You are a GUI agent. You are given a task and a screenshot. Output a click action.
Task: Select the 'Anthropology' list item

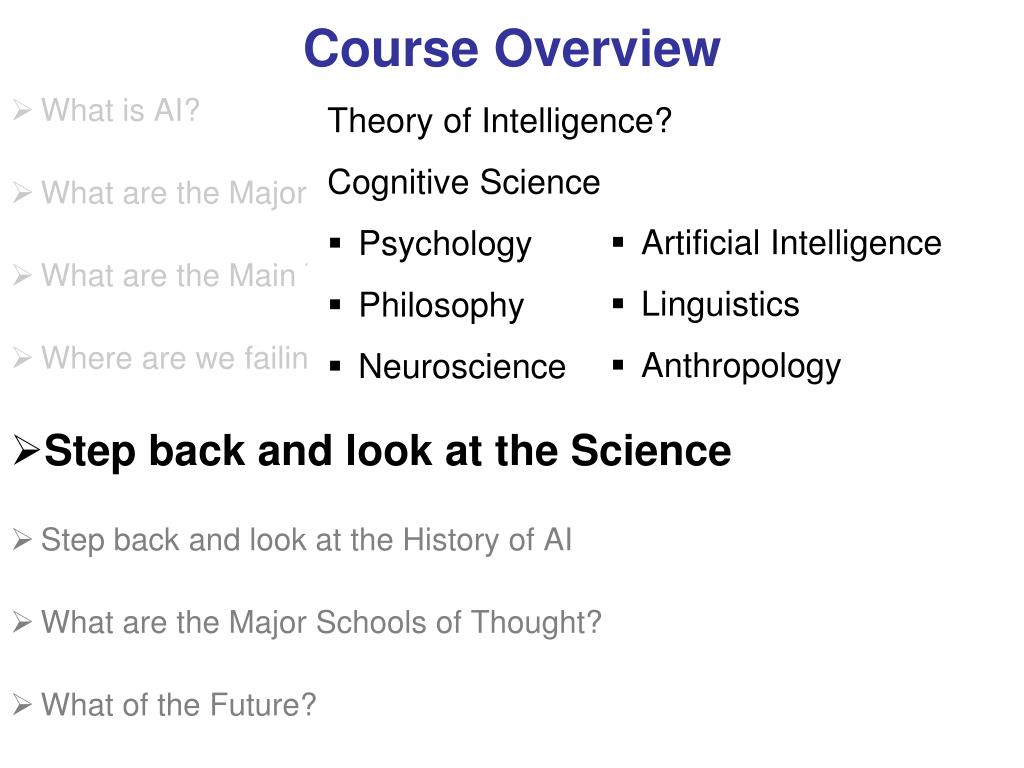click(x=741, y=366)
